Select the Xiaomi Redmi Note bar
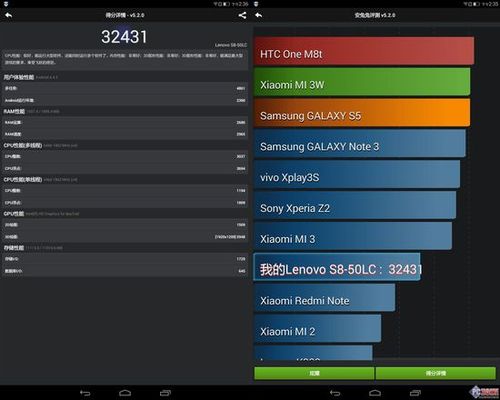Screen dimensions: 500x400 click(x=325, y=298)
